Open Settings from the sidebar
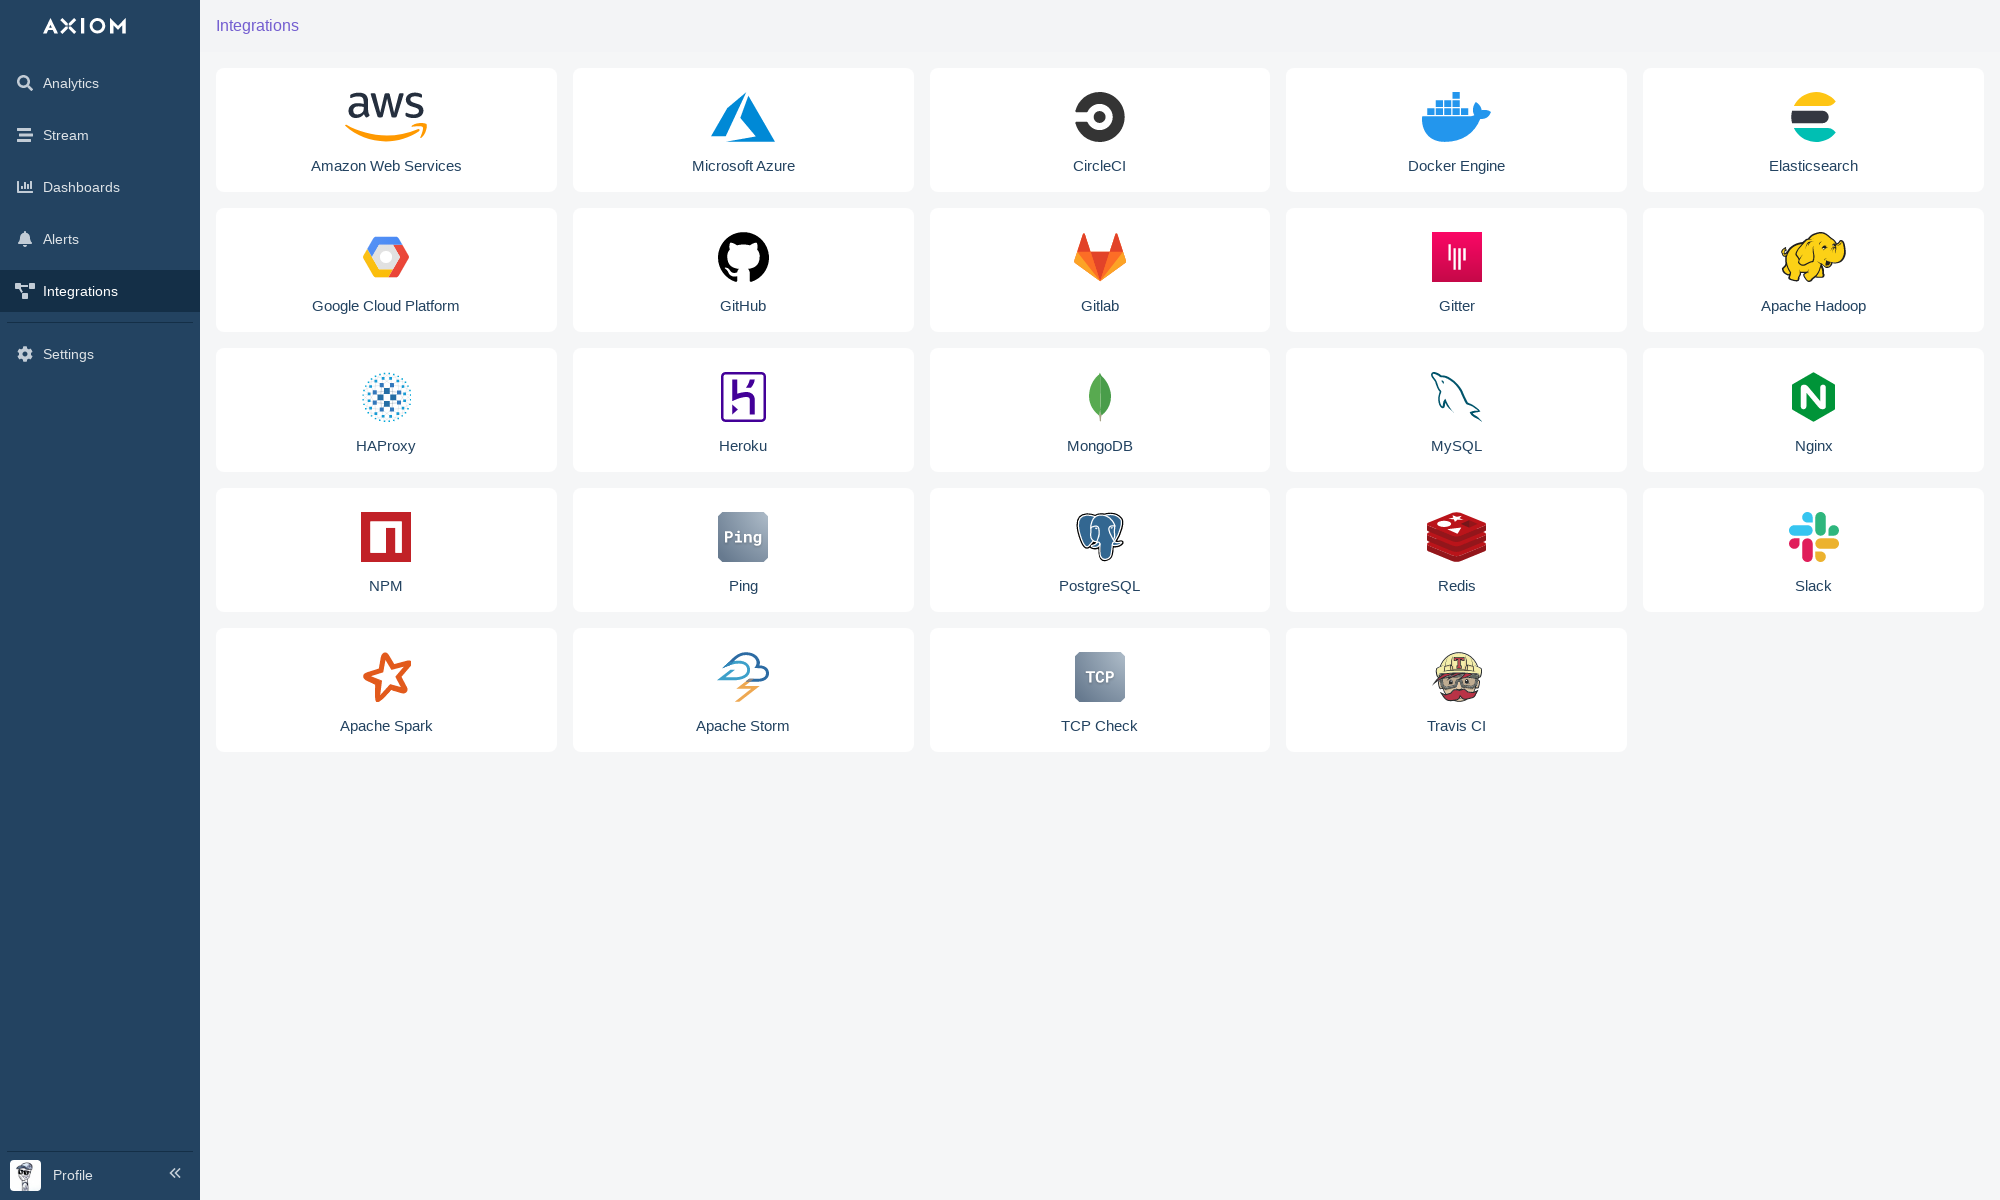The width and height of the screenshot is (2000, 1200). point(68,354)
